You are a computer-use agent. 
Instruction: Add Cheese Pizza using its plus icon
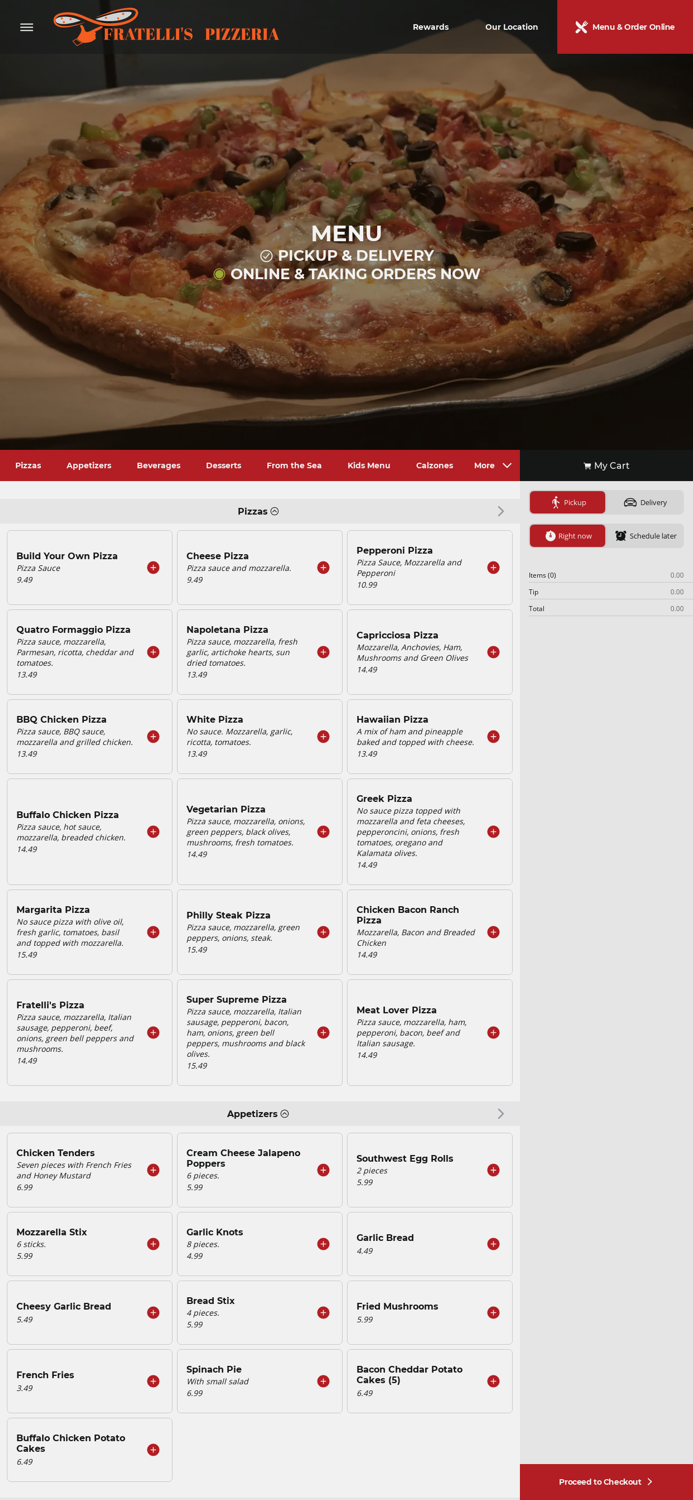pos(323,568)
